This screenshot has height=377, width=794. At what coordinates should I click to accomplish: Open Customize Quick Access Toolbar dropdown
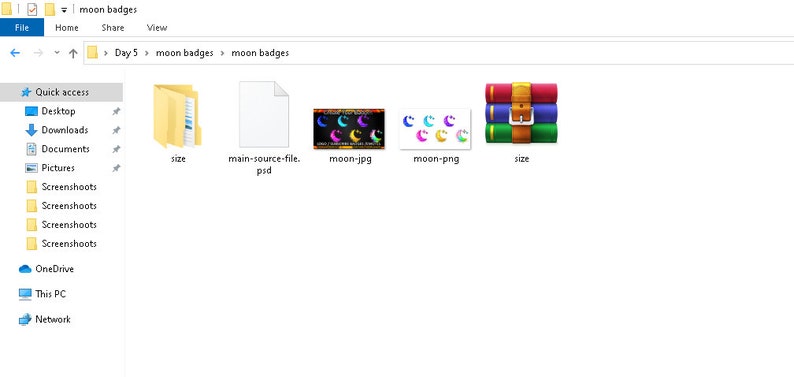coord(64,10)
